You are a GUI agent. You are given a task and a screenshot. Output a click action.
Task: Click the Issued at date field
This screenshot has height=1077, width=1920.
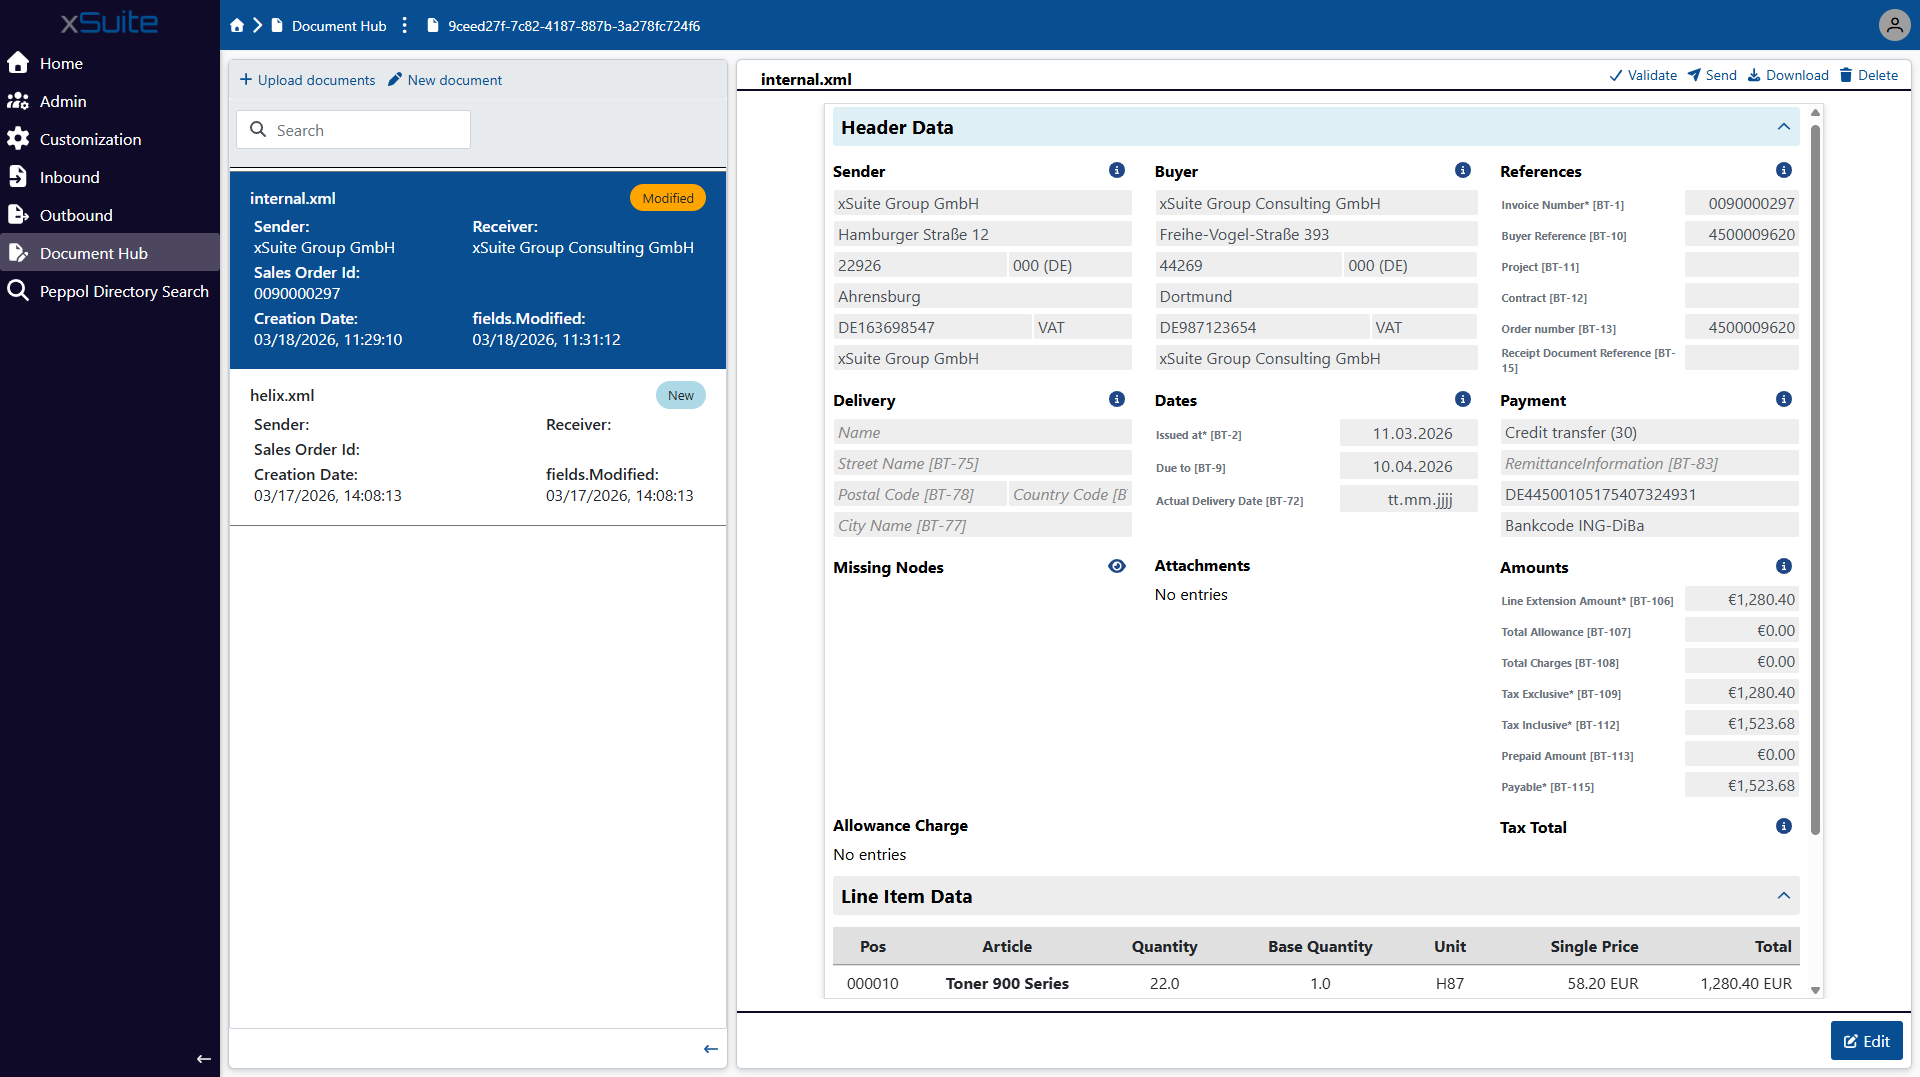coord(1408,434)
